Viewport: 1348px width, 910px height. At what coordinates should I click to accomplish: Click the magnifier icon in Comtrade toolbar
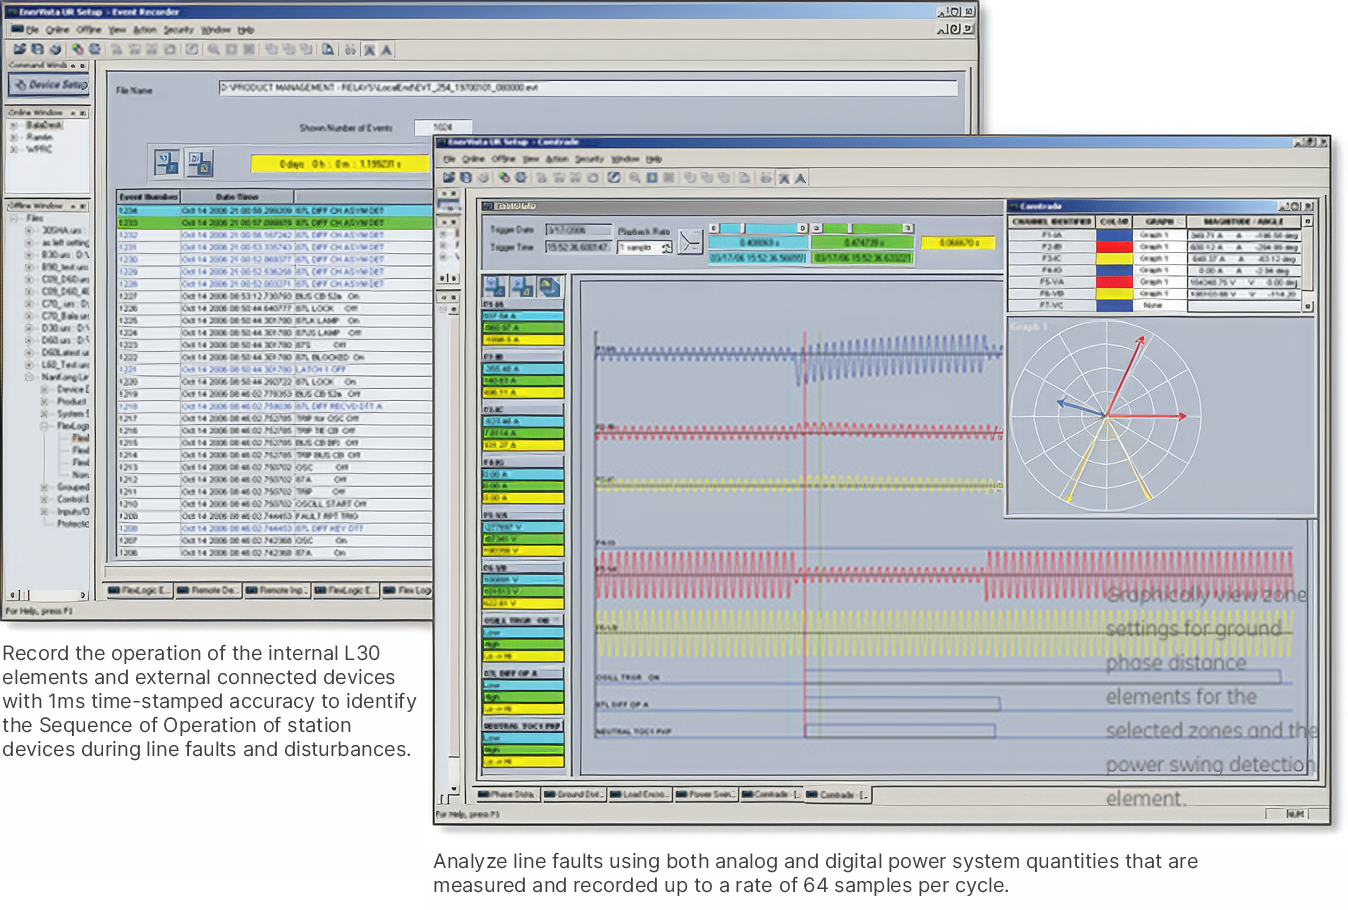coord(634,177)
